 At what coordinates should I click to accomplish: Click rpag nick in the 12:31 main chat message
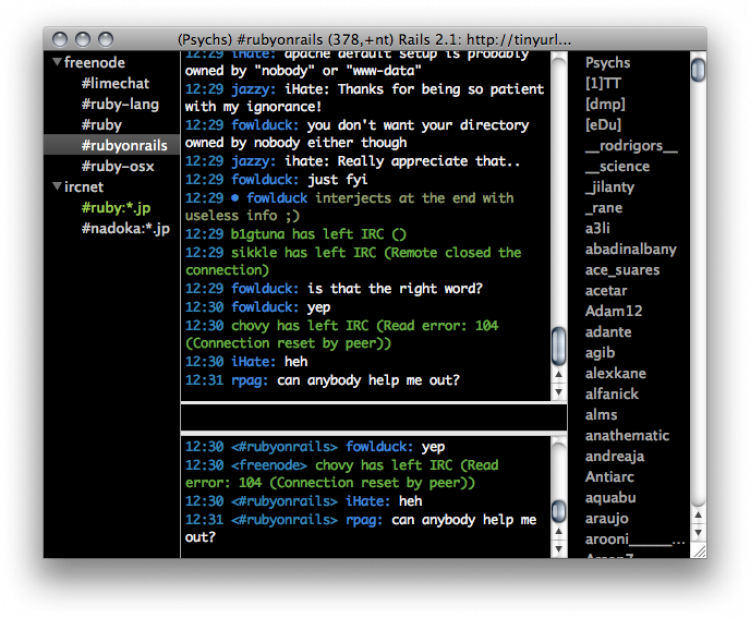pyautogui.click(x=249, y=381)
